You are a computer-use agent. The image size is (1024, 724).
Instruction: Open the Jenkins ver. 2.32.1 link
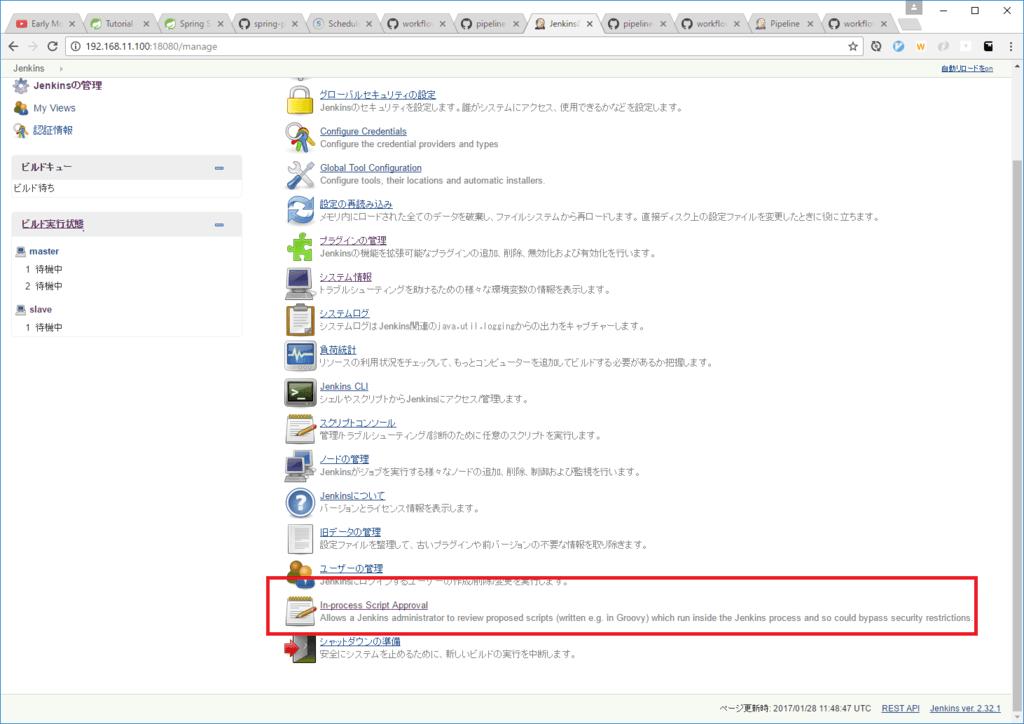click(965, 708)
